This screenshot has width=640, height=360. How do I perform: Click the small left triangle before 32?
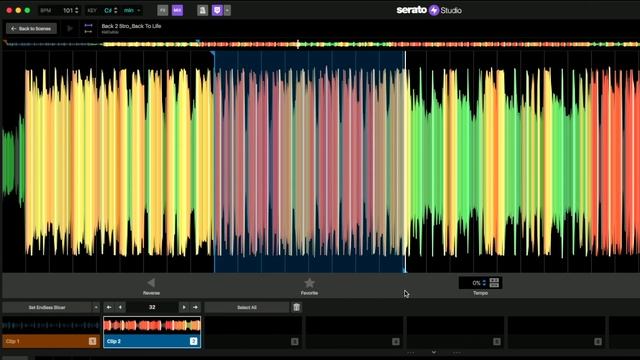(120, 307)
